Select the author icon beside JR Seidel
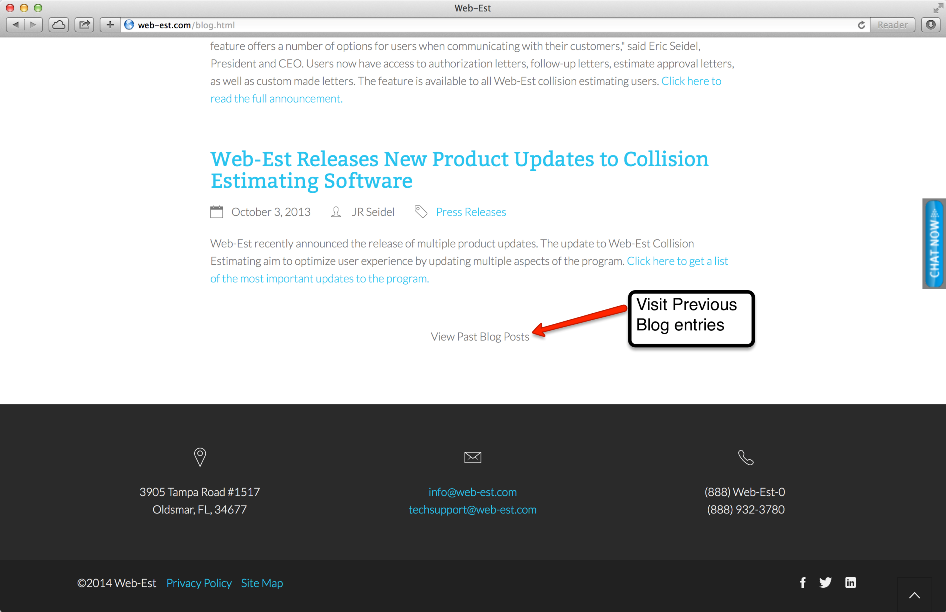 coord(336,212)
